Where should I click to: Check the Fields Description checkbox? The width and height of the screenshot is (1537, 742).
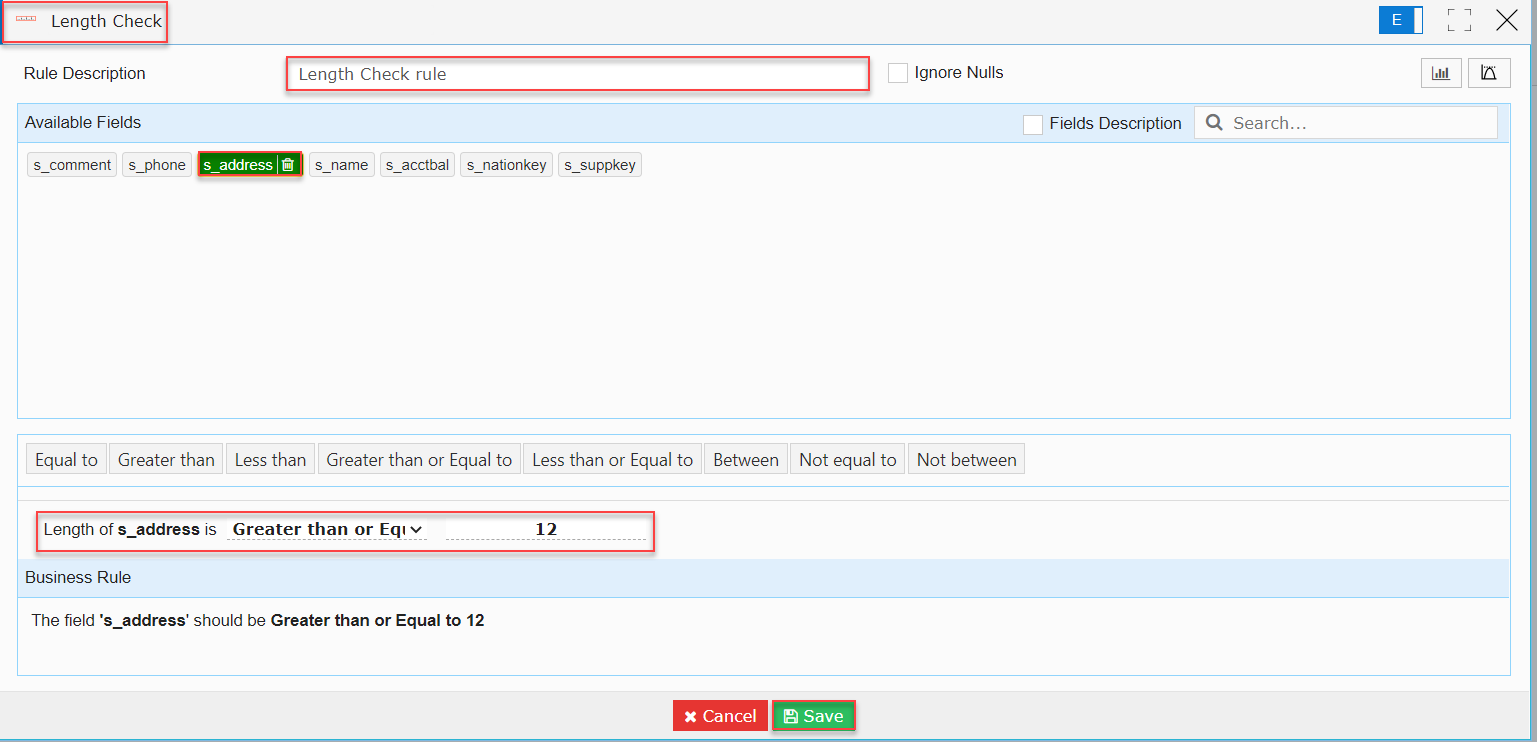1033,124
